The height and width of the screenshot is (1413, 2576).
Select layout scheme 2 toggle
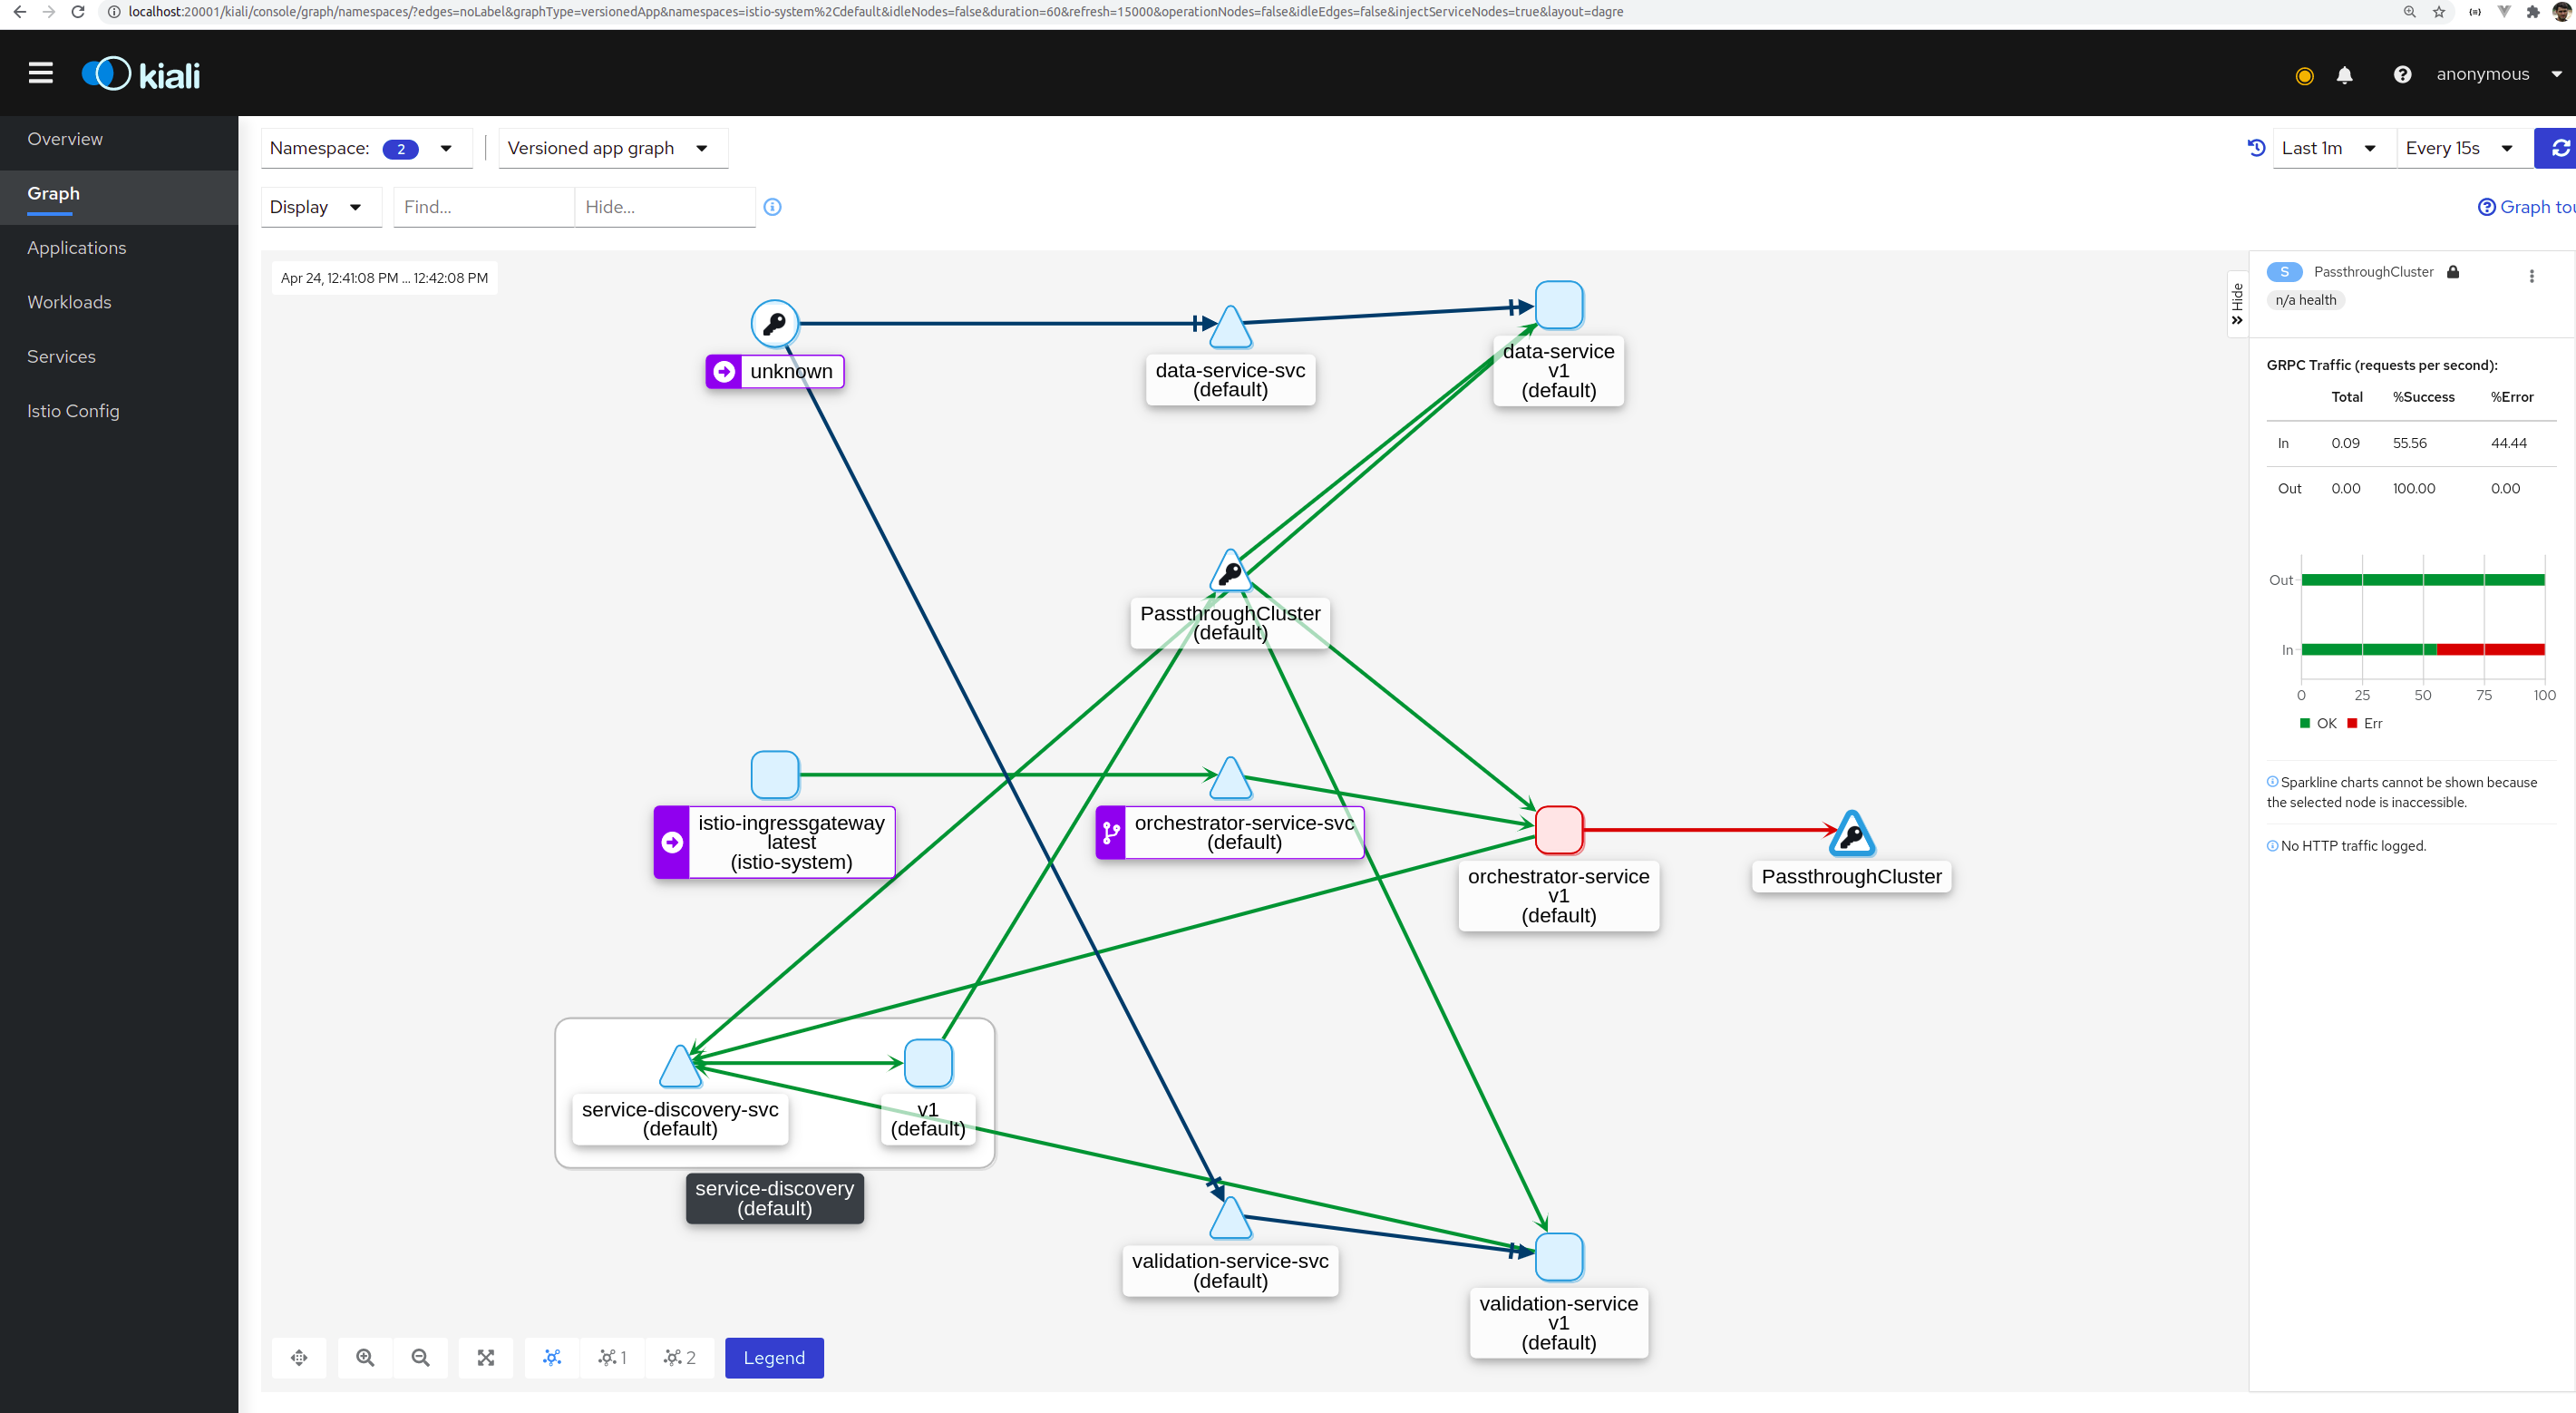pyautogui.click(x=680, y=1357)
